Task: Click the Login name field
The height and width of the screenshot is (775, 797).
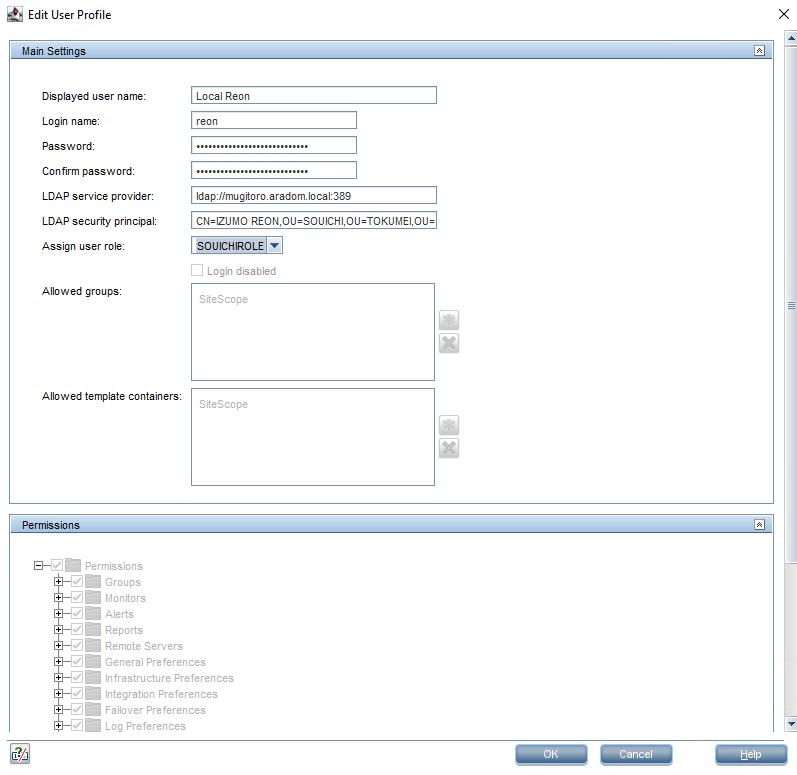Action: [x=274, y=120]
